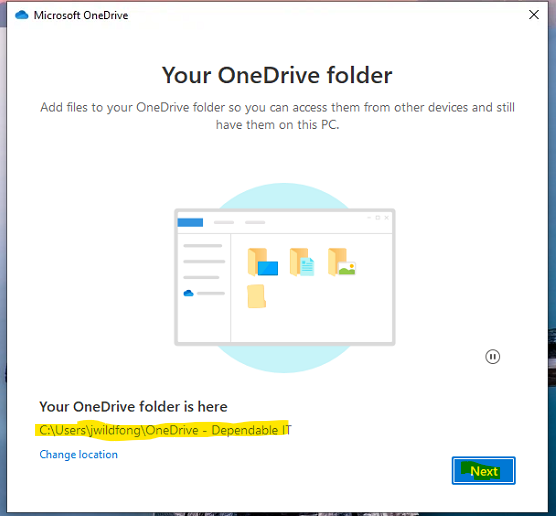
Task: Click the Next button
Action: [x=483, y=471]
